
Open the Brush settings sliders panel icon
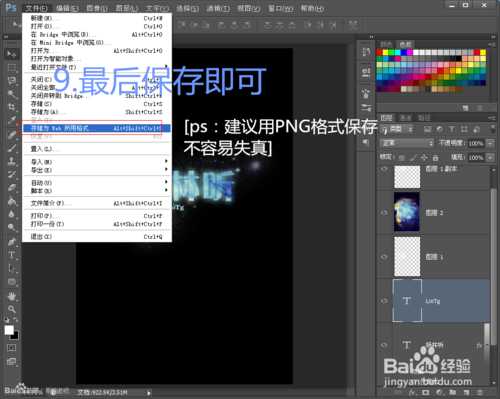pyautogui.click(x=366, y=108)
